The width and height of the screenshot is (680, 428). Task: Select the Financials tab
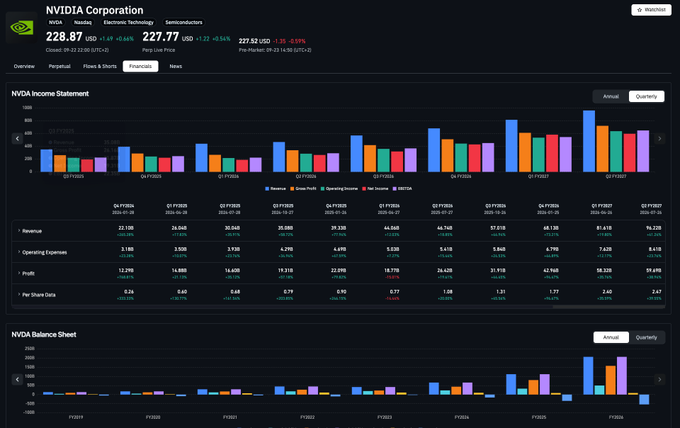[x=141, y=66]
